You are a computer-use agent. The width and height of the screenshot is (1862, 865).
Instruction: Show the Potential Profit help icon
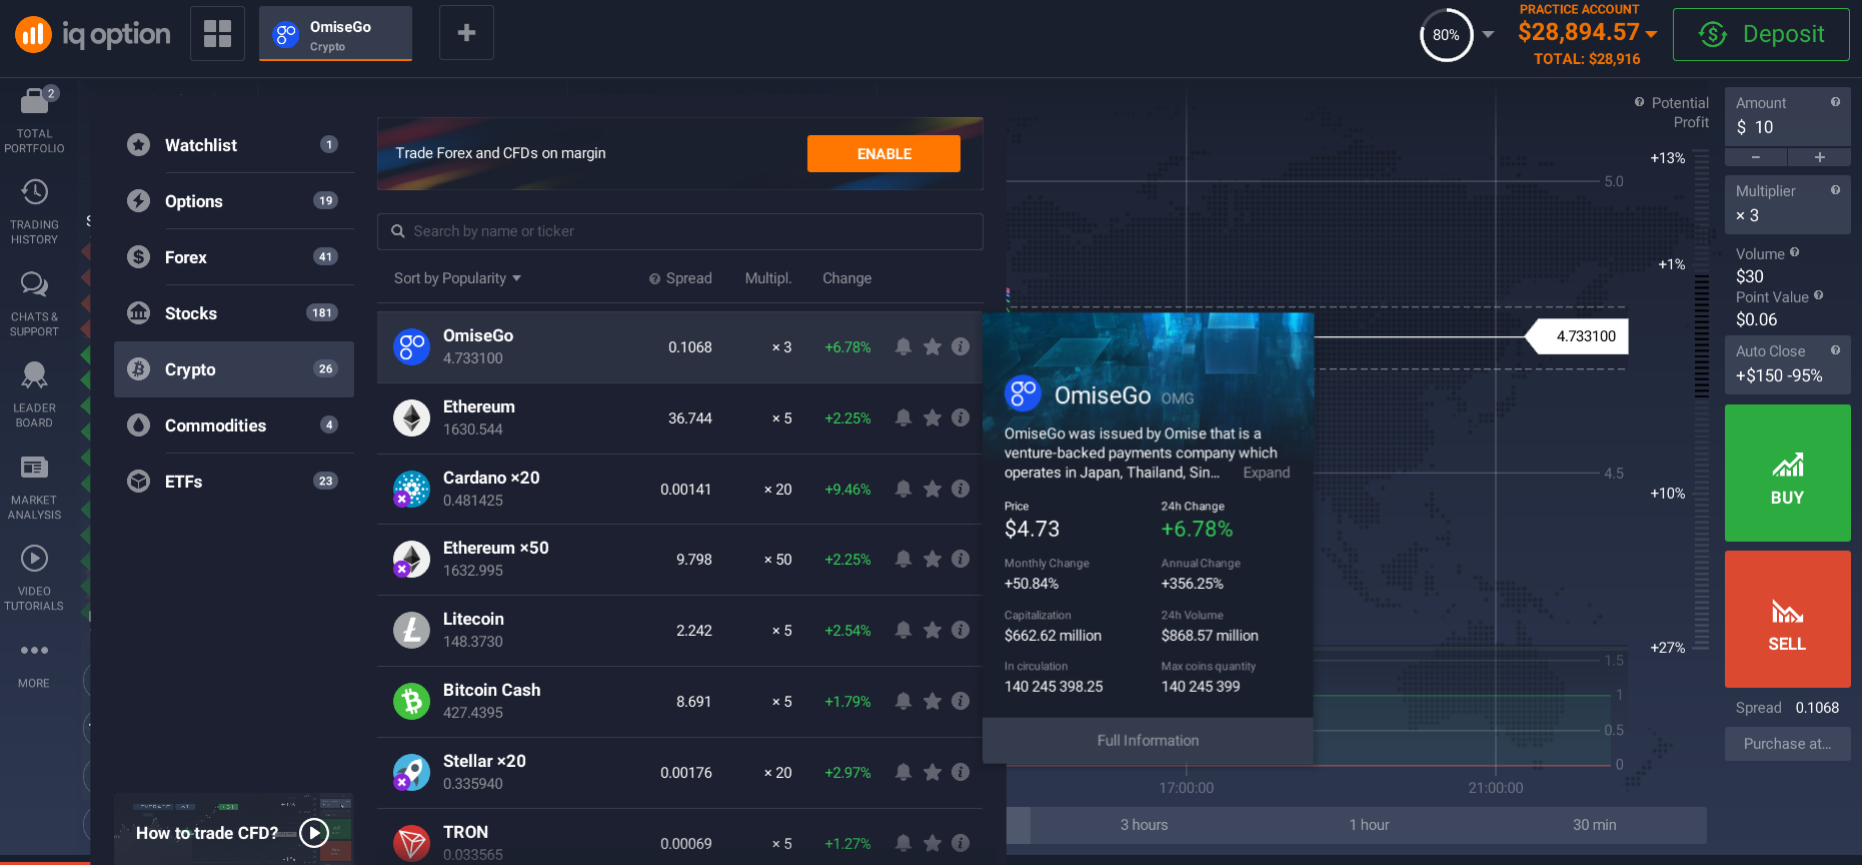[x=1639, y=102]
